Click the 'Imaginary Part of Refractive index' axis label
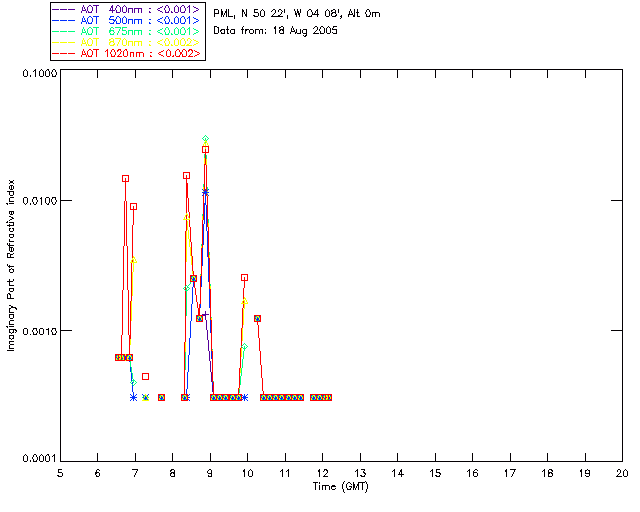The width and height of the screenshot is (640, 512). (x=11, y=265)
